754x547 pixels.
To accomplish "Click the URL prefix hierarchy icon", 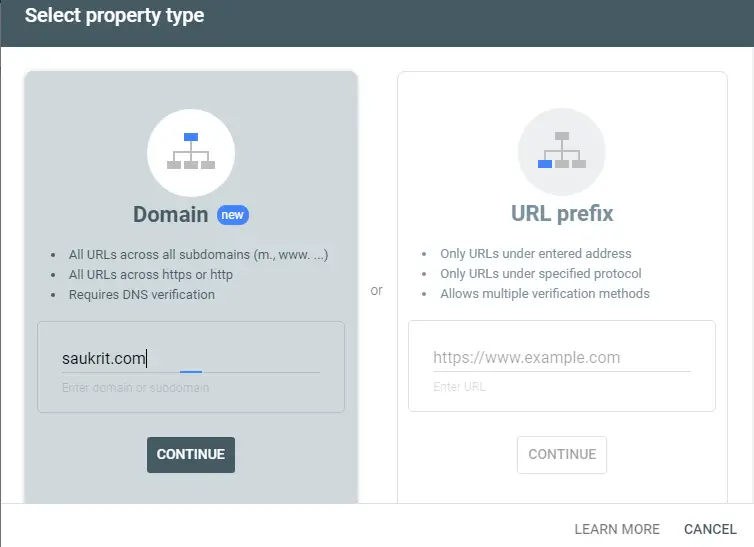I will [562, 151].
